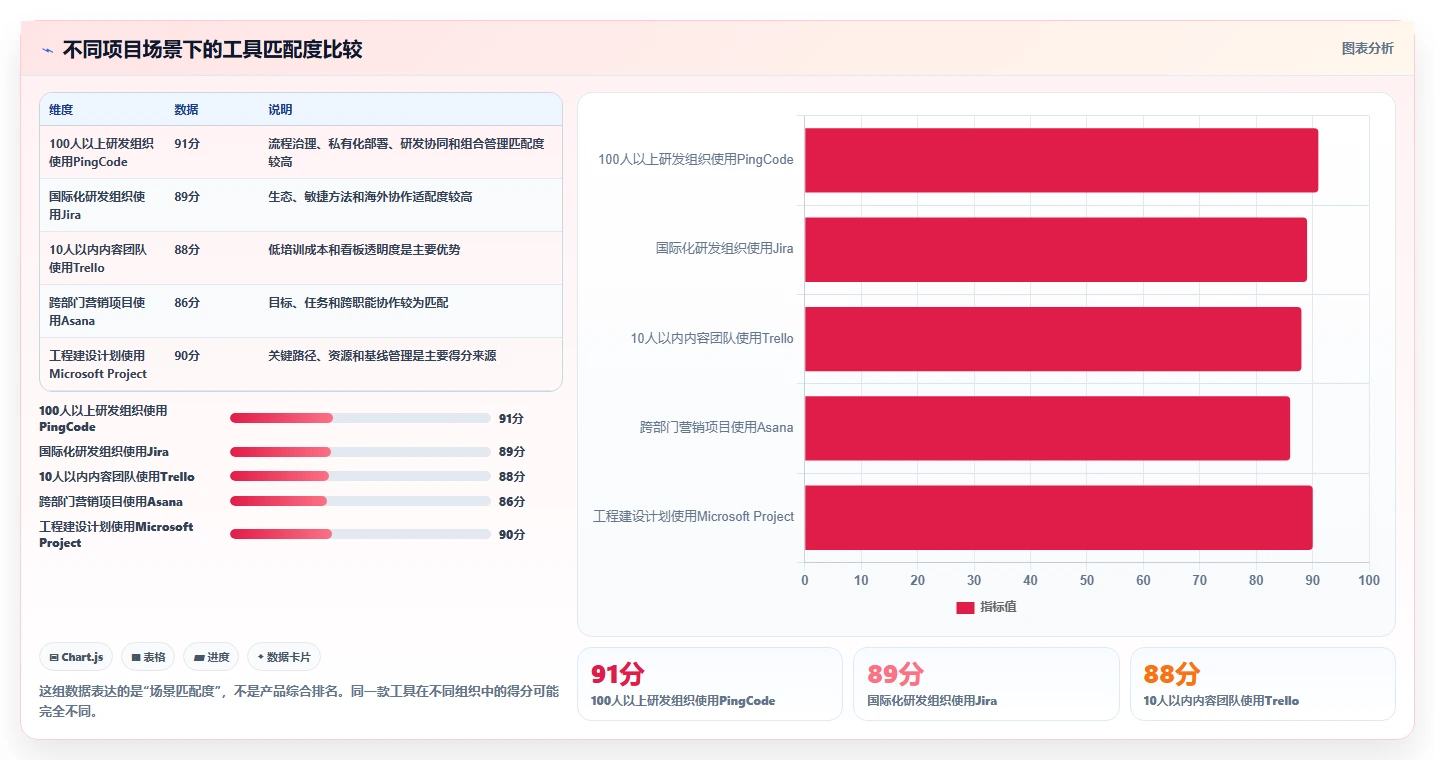Click table cell 100人以上研发组织使用PingCode
The image size is (1435, 760).
(101, 153)
